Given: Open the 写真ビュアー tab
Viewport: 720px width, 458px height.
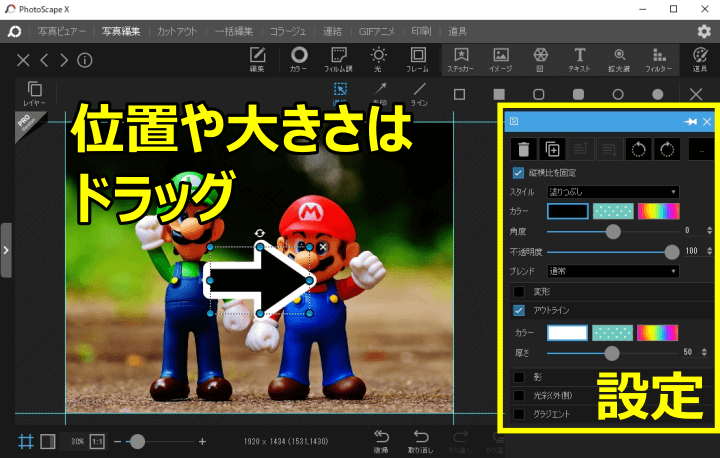Looking at the screenshot, I should pyautogui.click(x=62, y=31).
